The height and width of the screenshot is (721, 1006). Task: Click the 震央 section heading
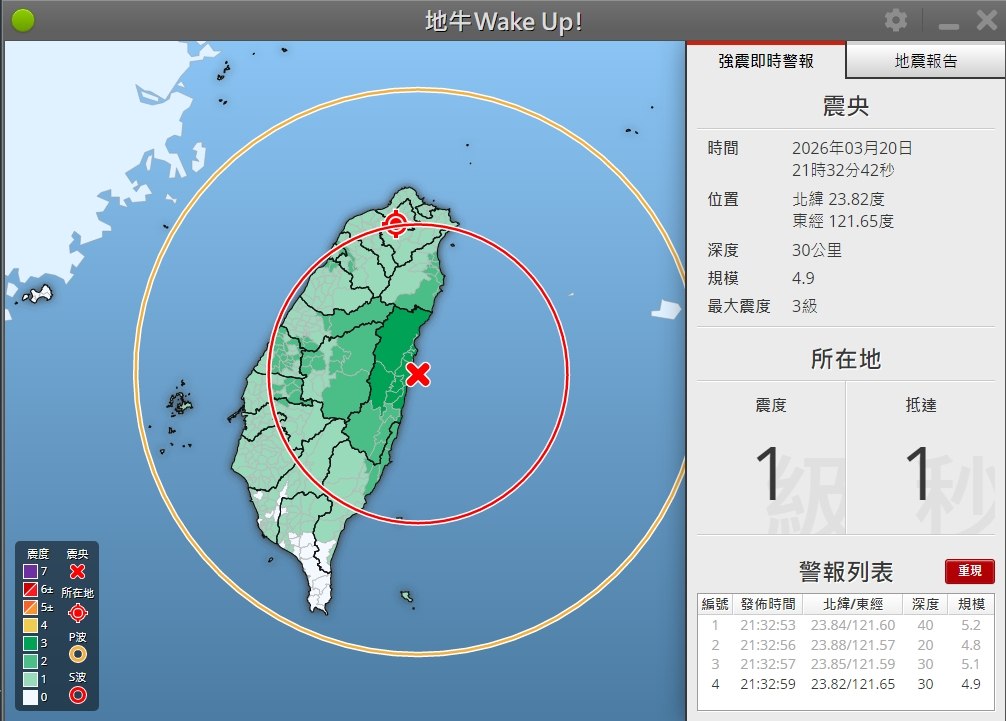click(x=846, y=106)
